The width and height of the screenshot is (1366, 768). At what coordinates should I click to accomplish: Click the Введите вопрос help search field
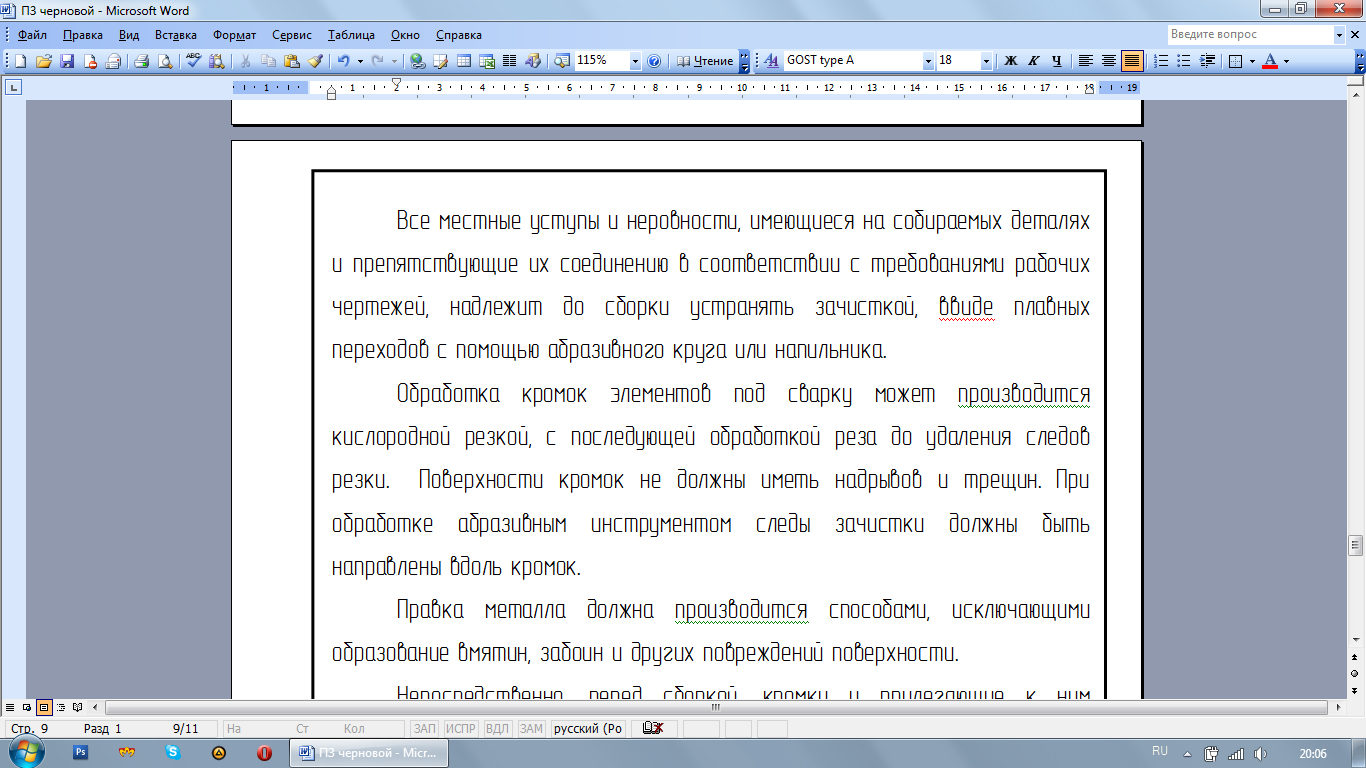point(1249,35)
